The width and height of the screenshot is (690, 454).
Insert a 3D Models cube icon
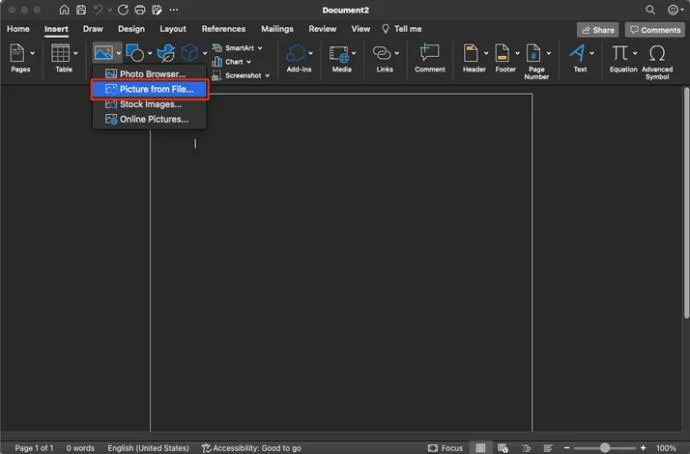[x=190, y=53]
